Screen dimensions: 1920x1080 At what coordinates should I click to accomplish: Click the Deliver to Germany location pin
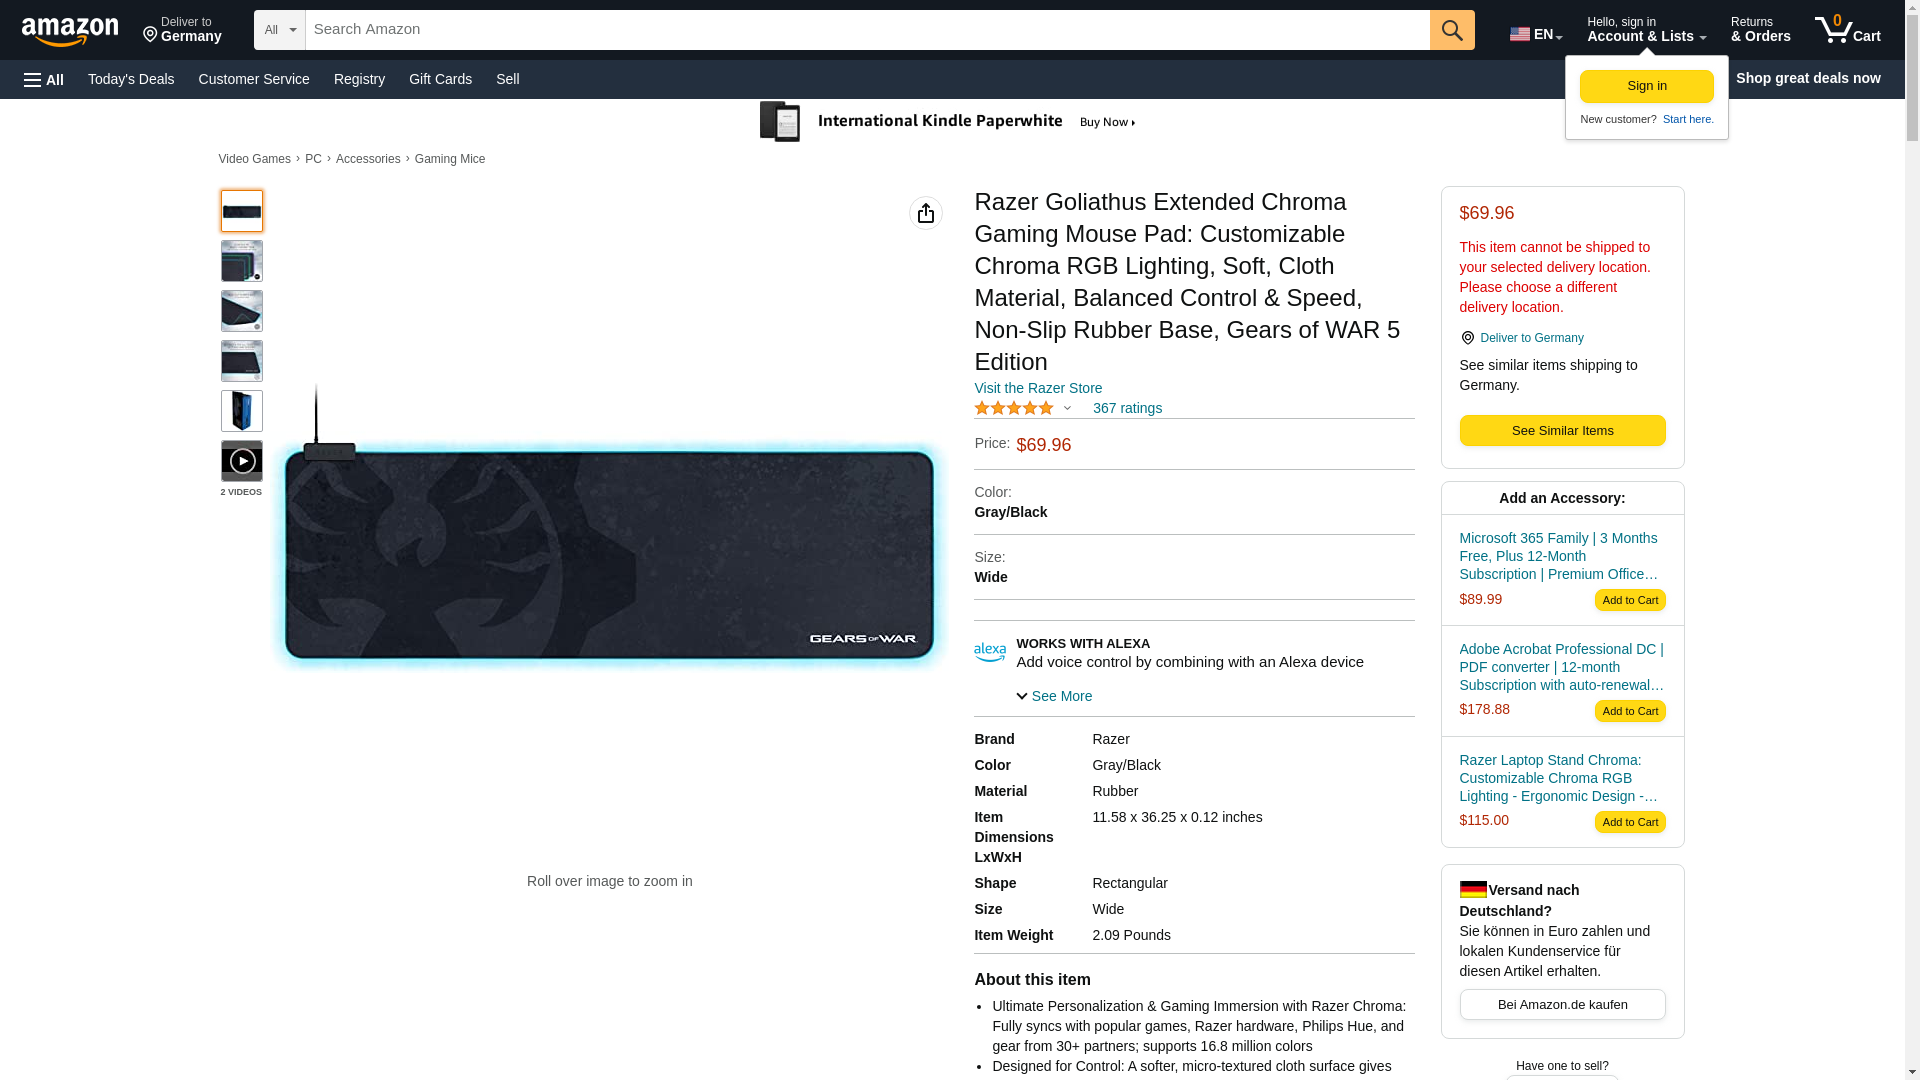pos(1467,338)
